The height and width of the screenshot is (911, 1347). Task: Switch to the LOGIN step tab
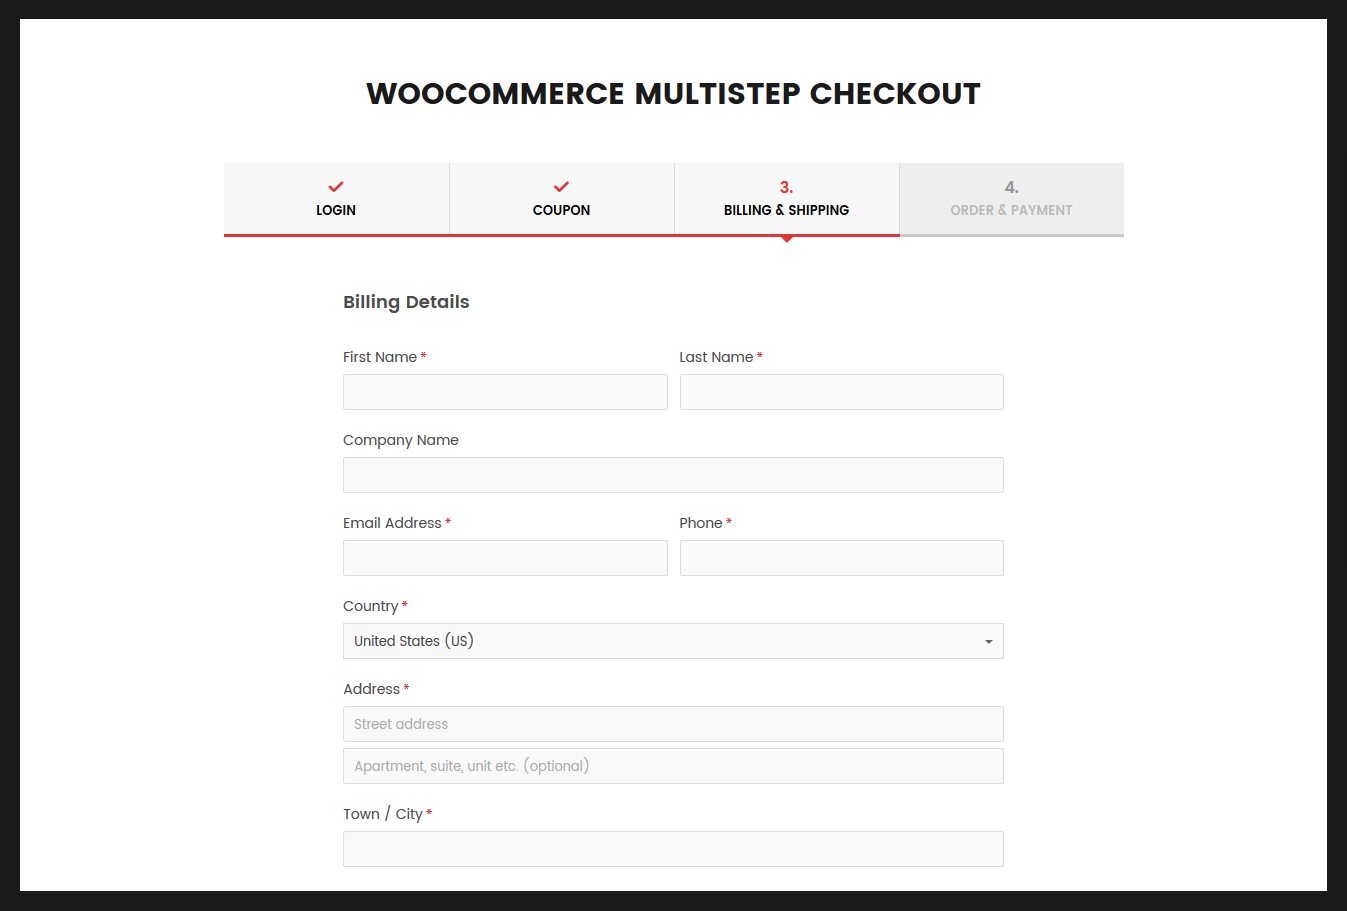point(335,198)
